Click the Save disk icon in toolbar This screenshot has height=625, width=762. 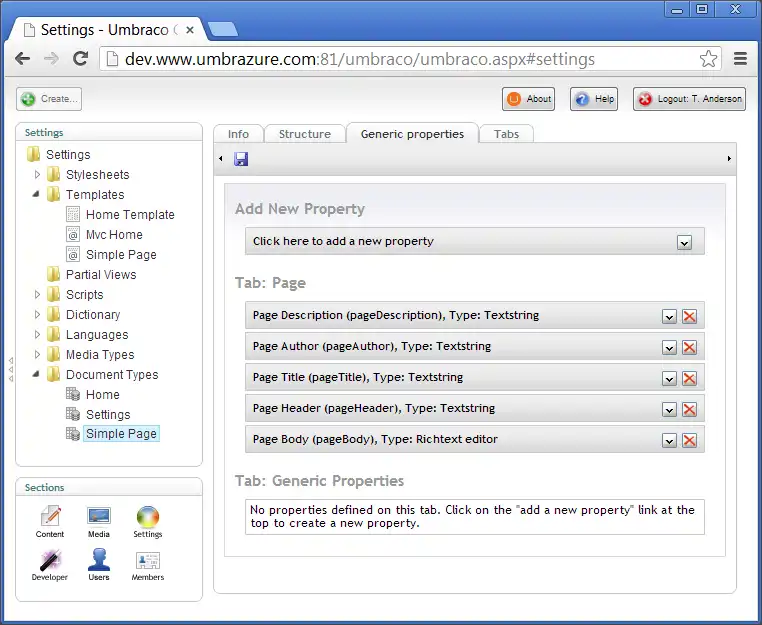tap(241, 159)
